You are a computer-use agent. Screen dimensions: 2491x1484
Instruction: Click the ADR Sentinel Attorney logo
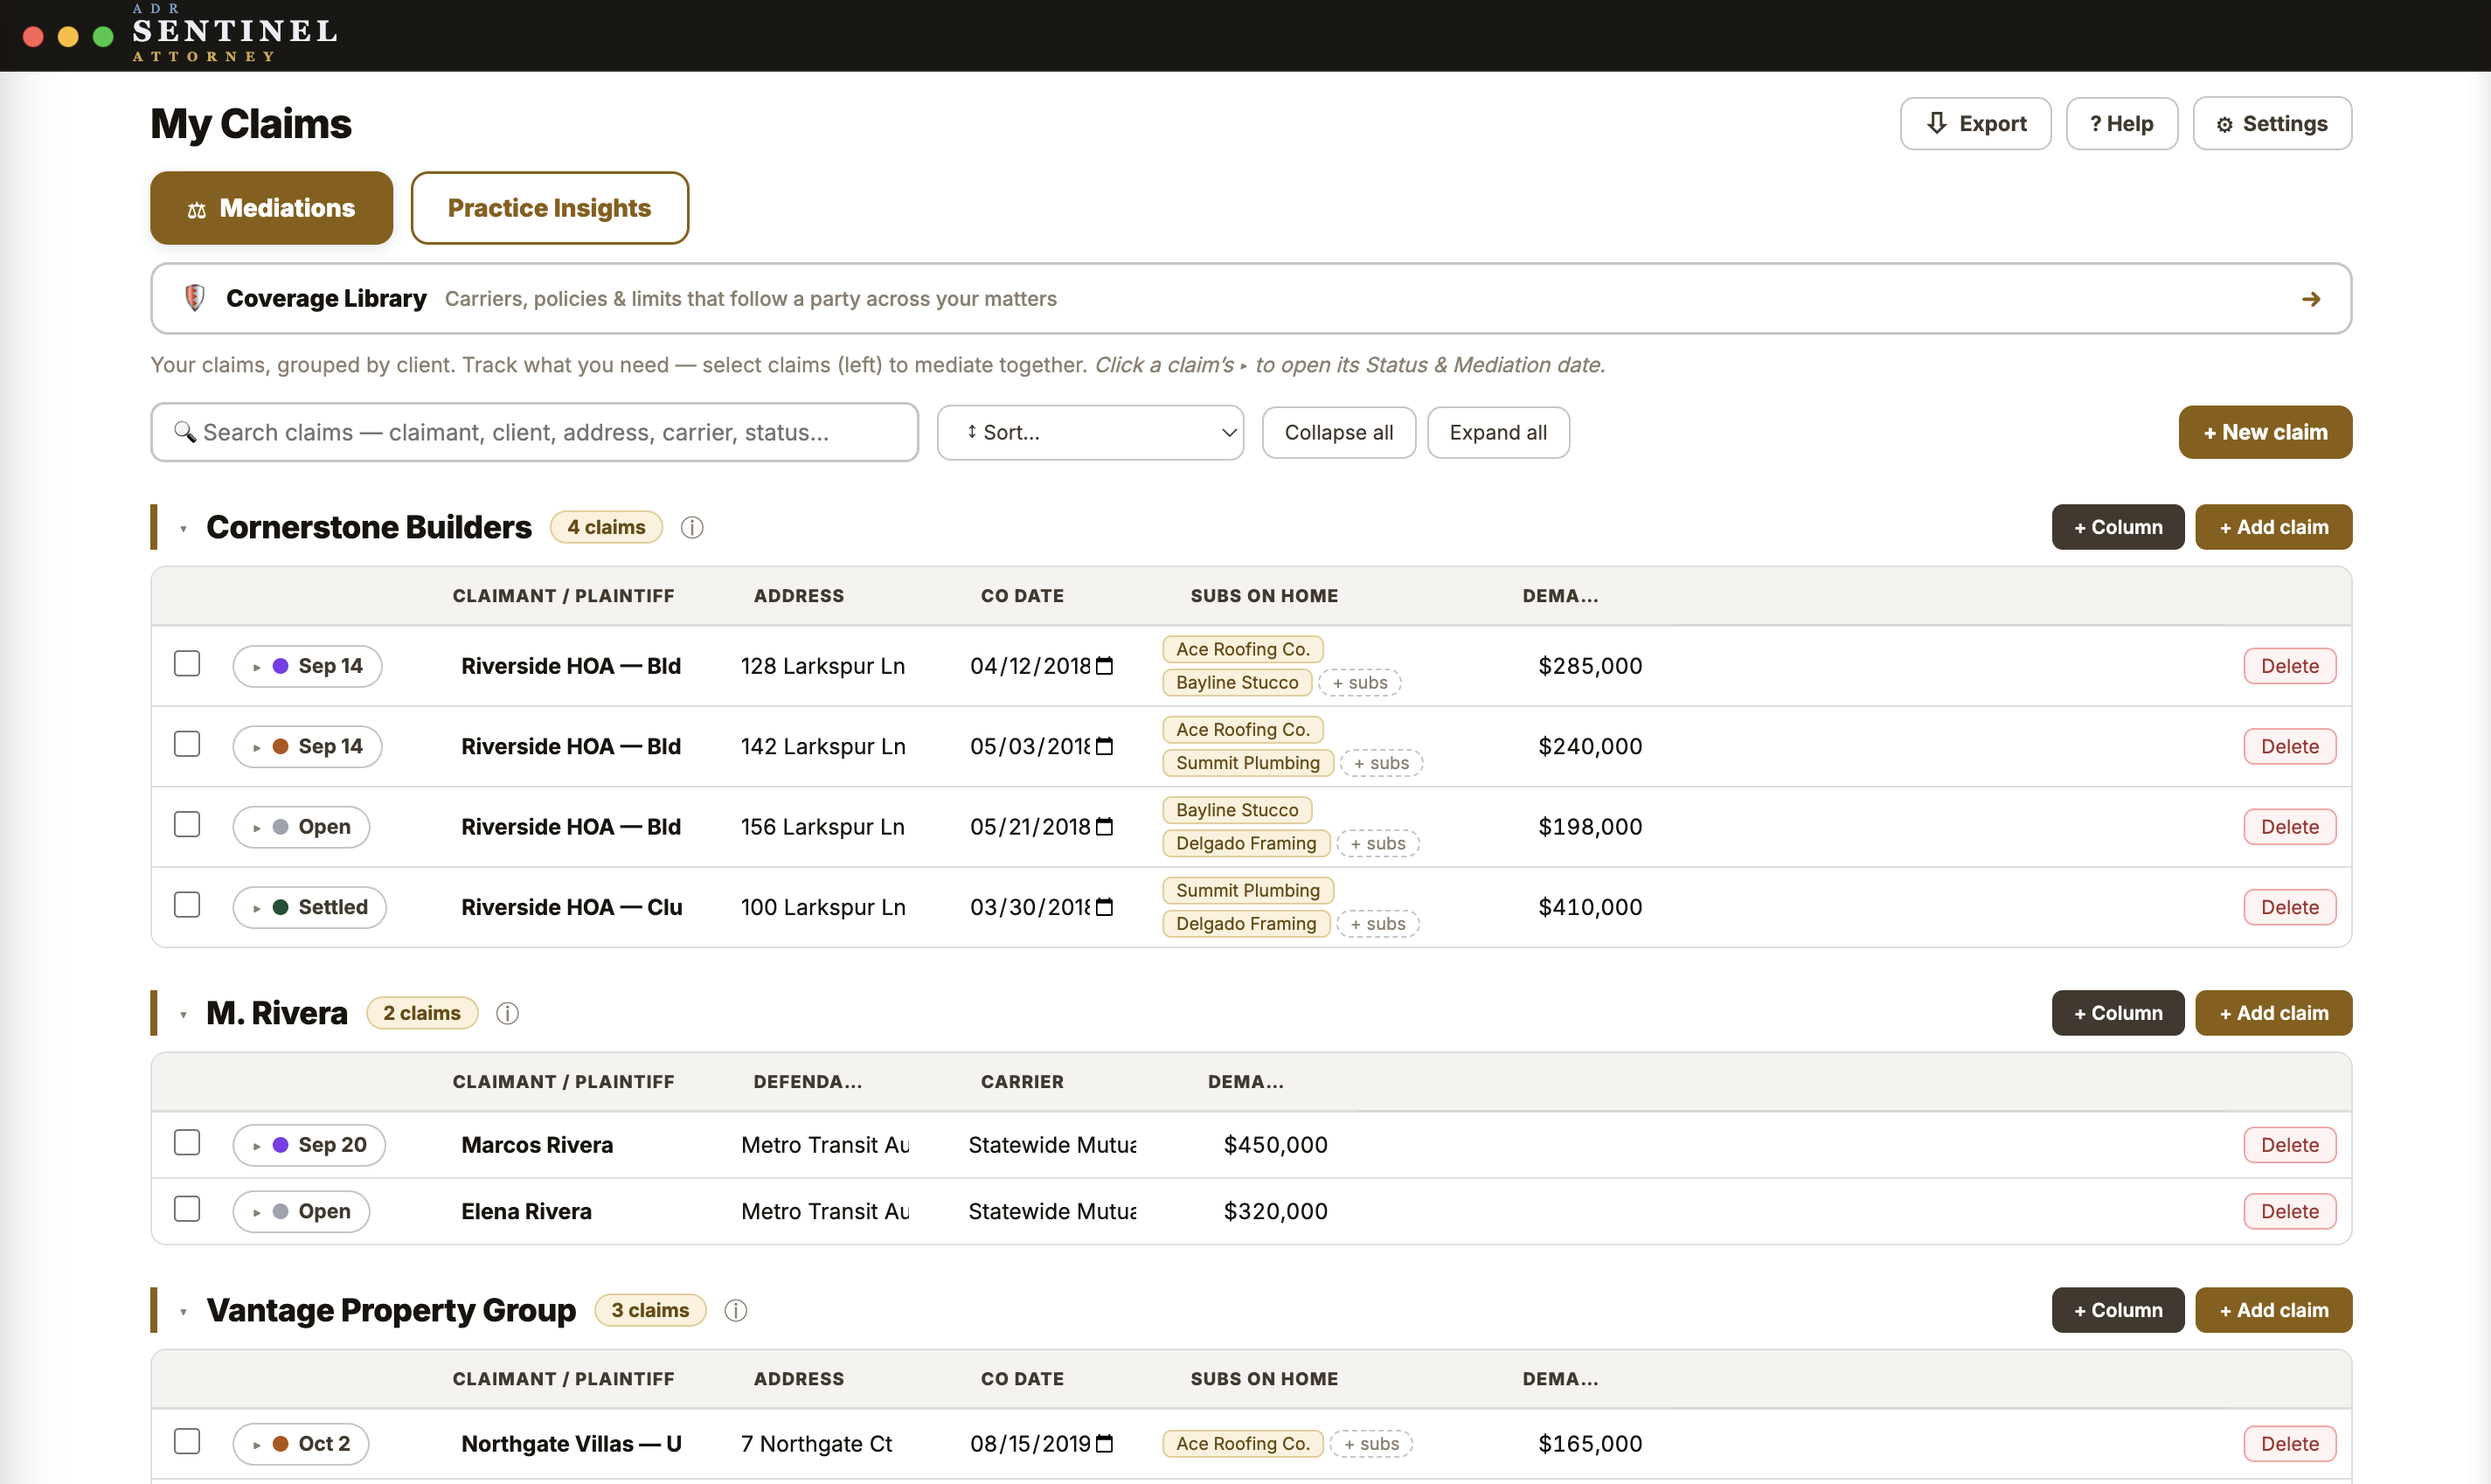235,35
